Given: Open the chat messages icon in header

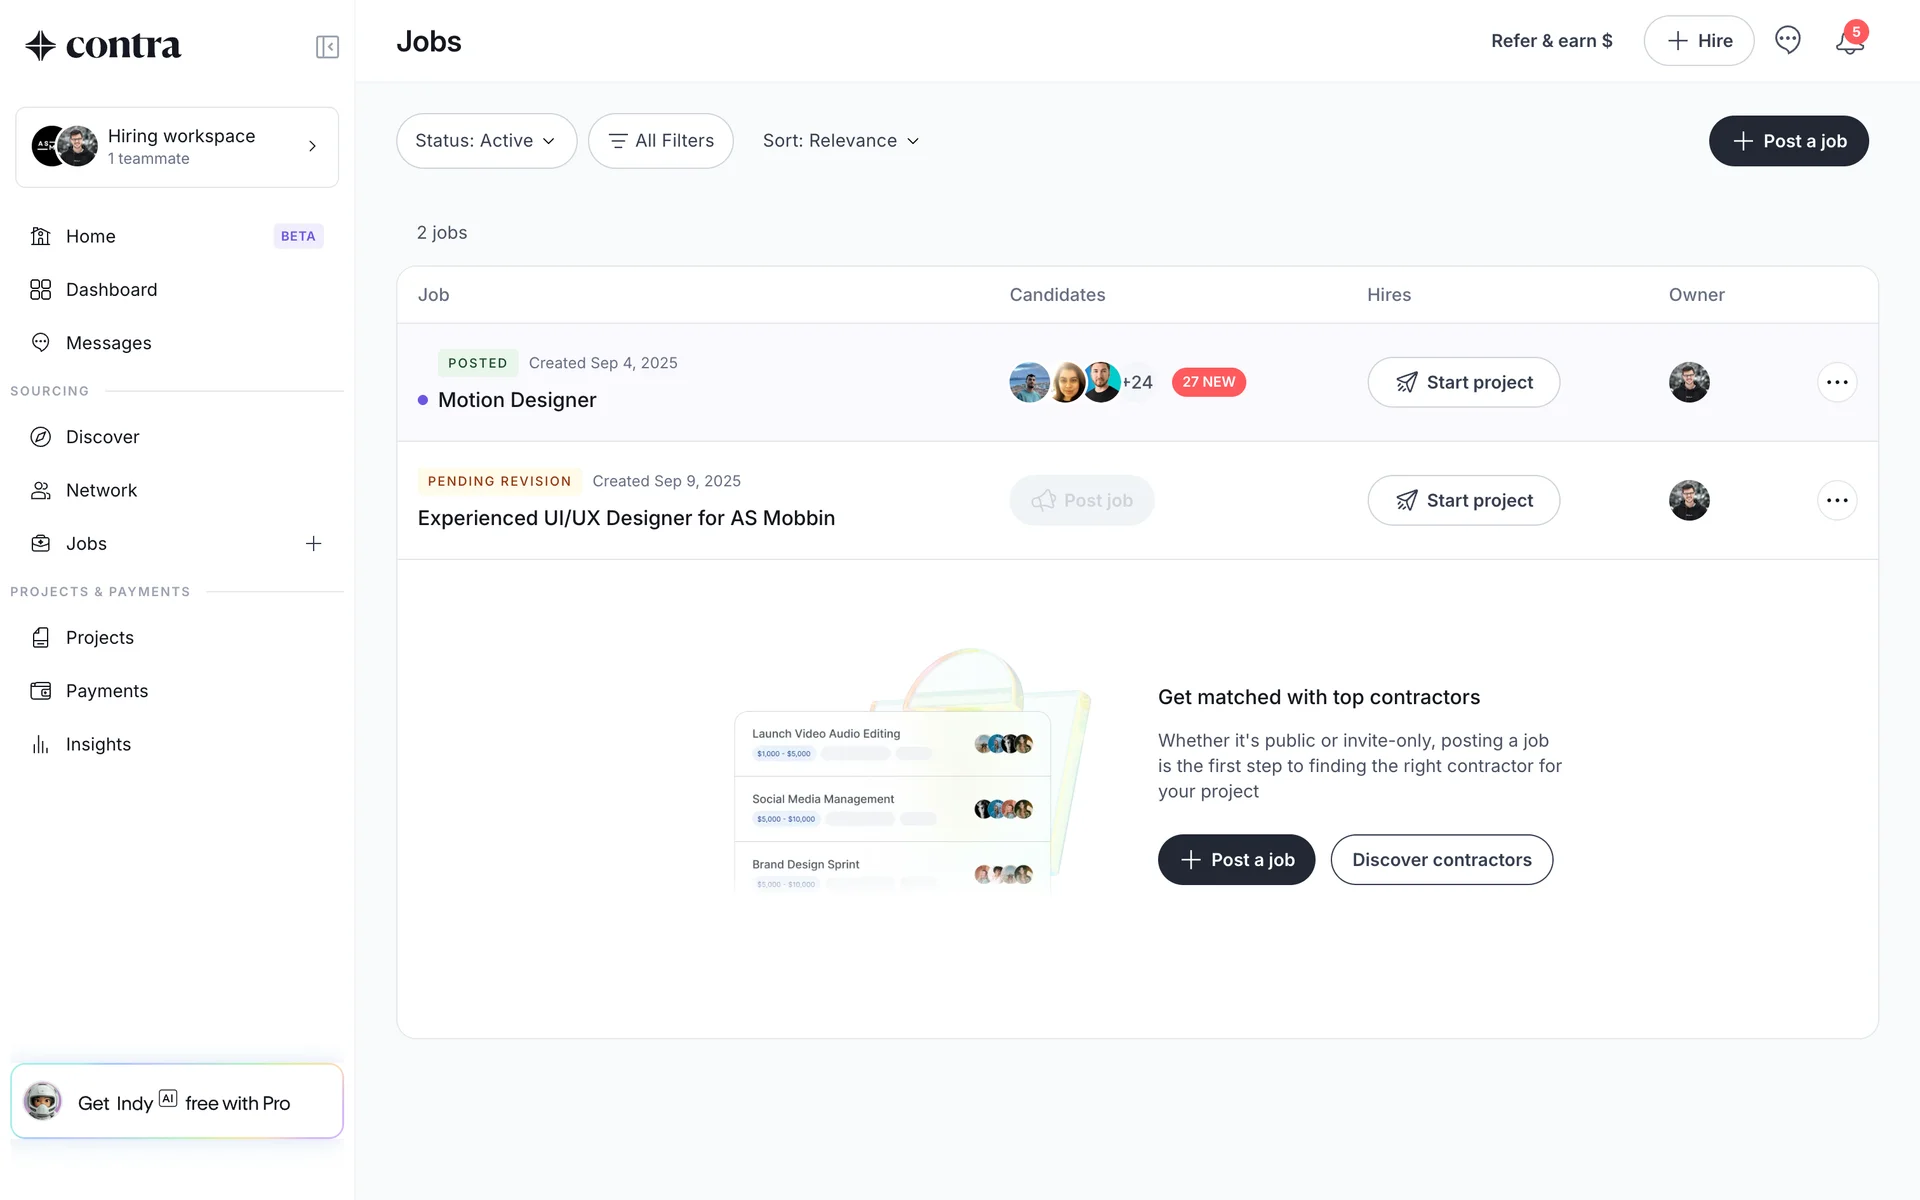Looking at the screenshot, I should tap(1787, 41).
